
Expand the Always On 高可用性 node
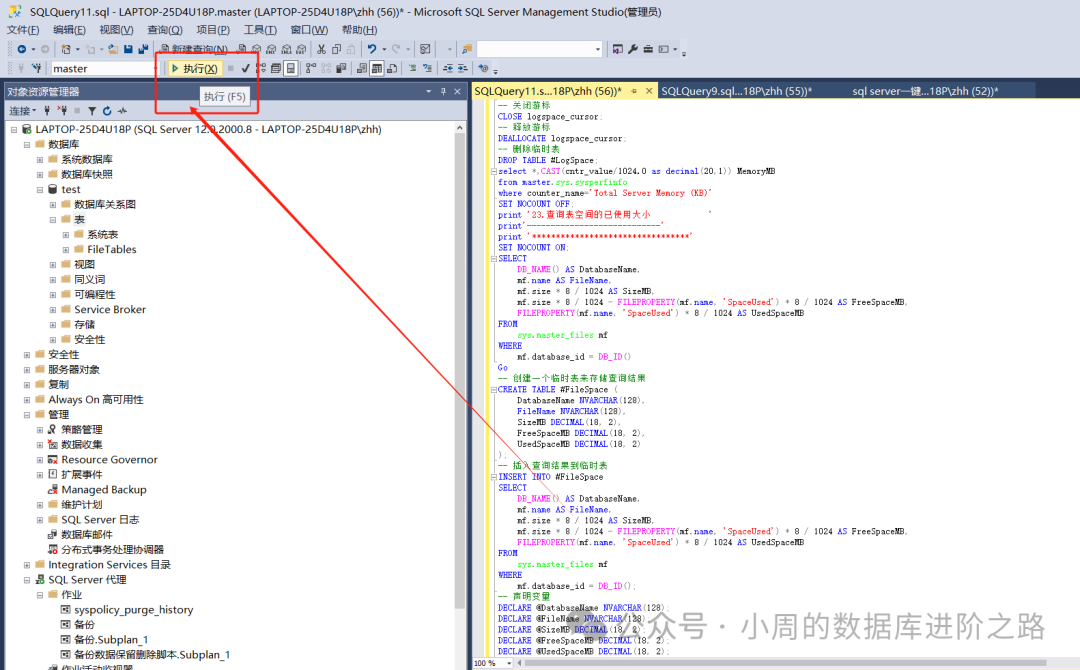tap(27, 399)
